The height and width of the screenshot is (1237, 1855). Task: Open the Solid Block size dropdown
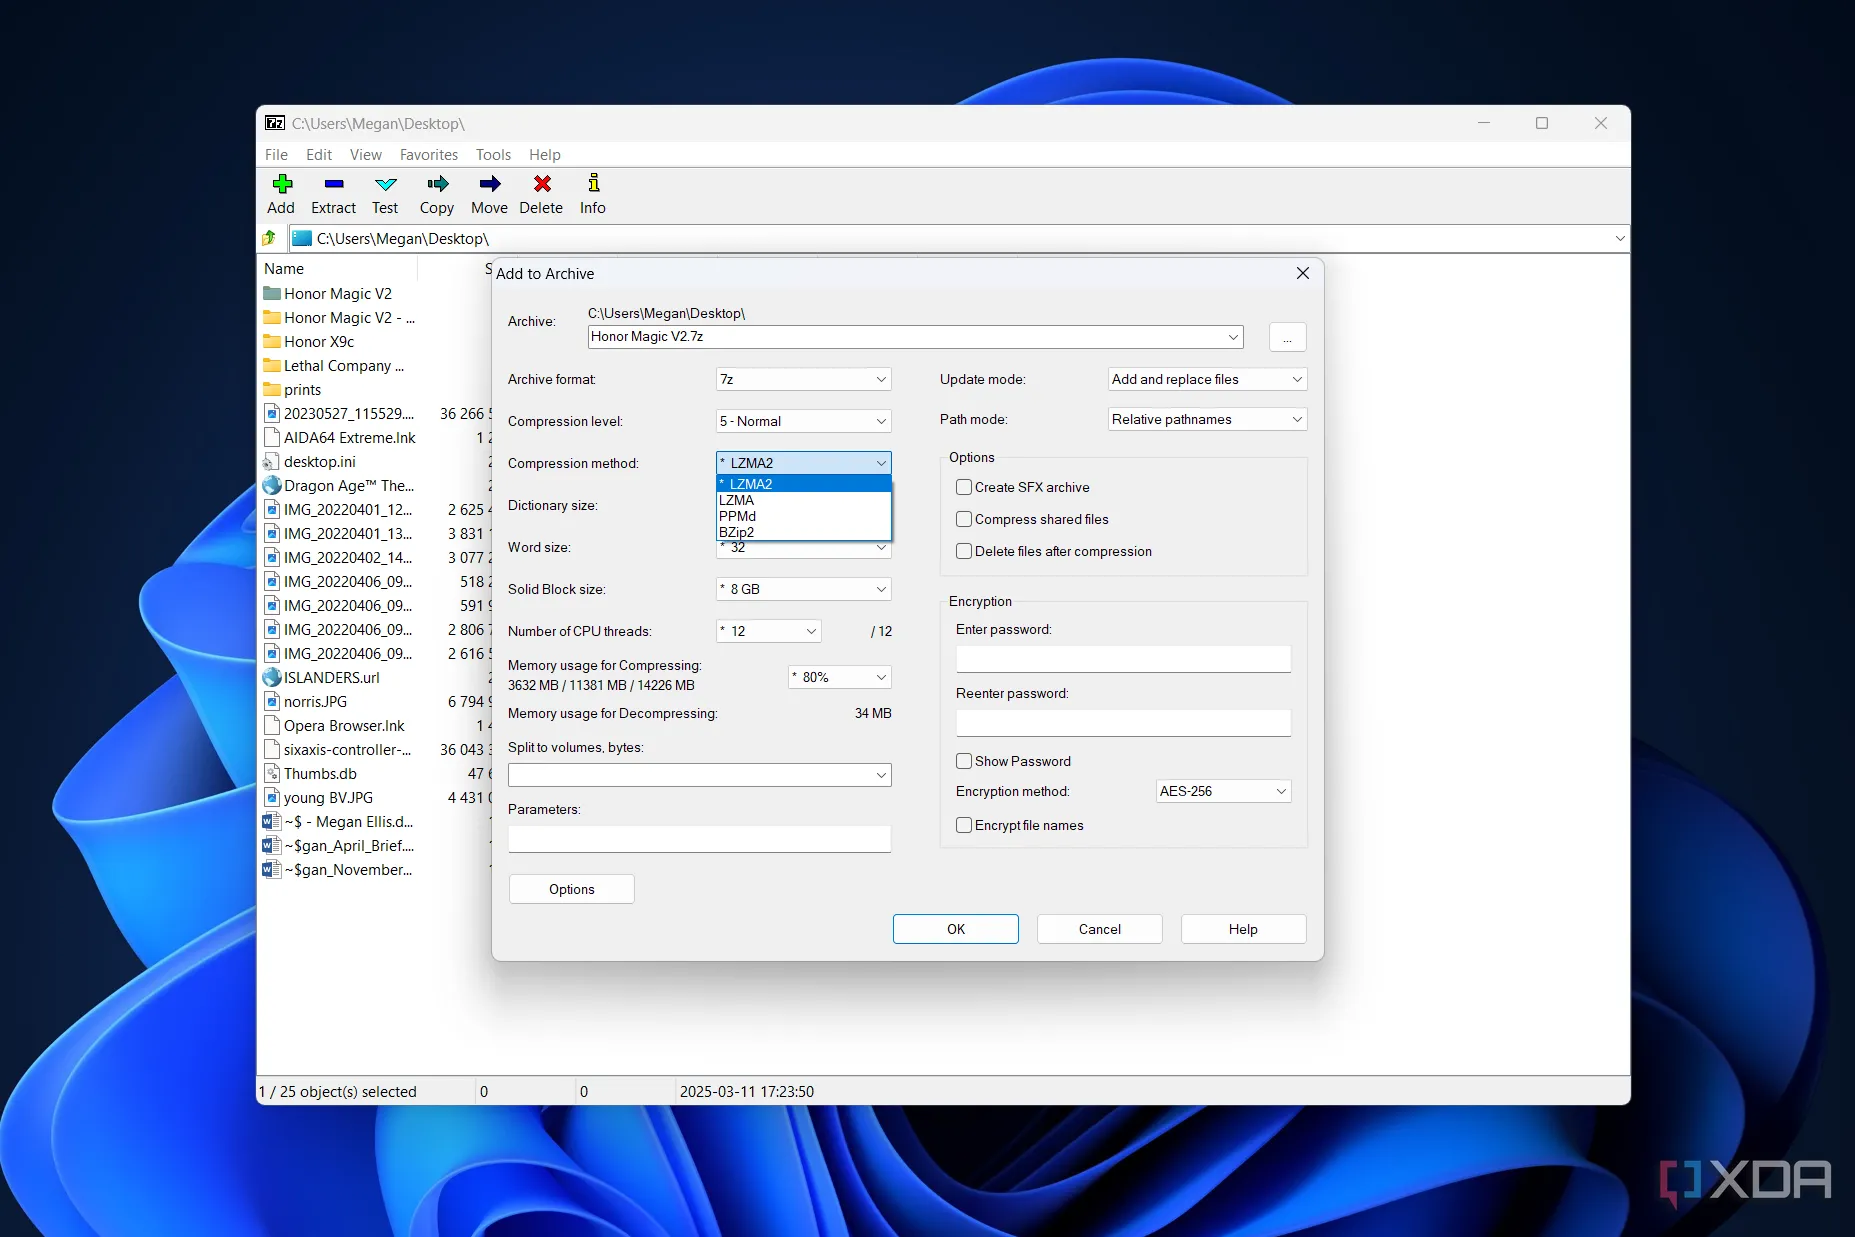click(803, 589)
